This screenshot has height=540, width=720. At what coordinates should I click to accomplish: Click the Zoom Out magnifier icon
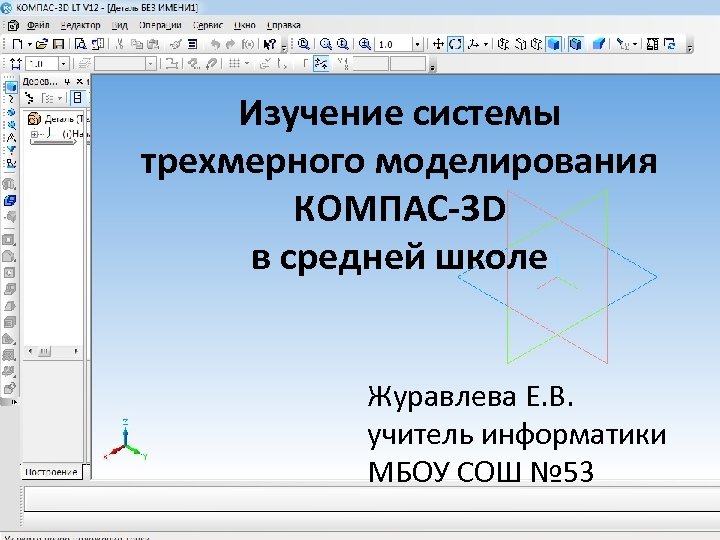click(x=343, y=44)
